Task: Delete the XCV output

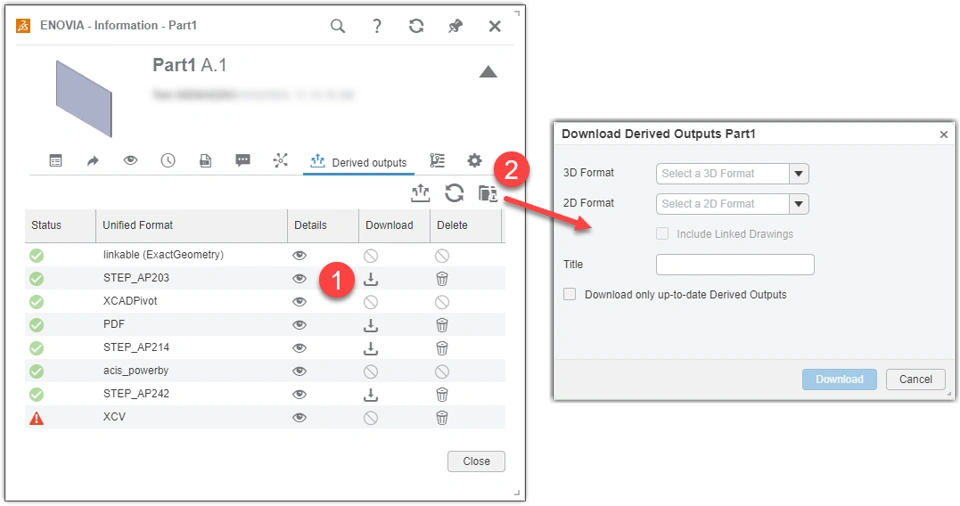Action: pos(442,418)
